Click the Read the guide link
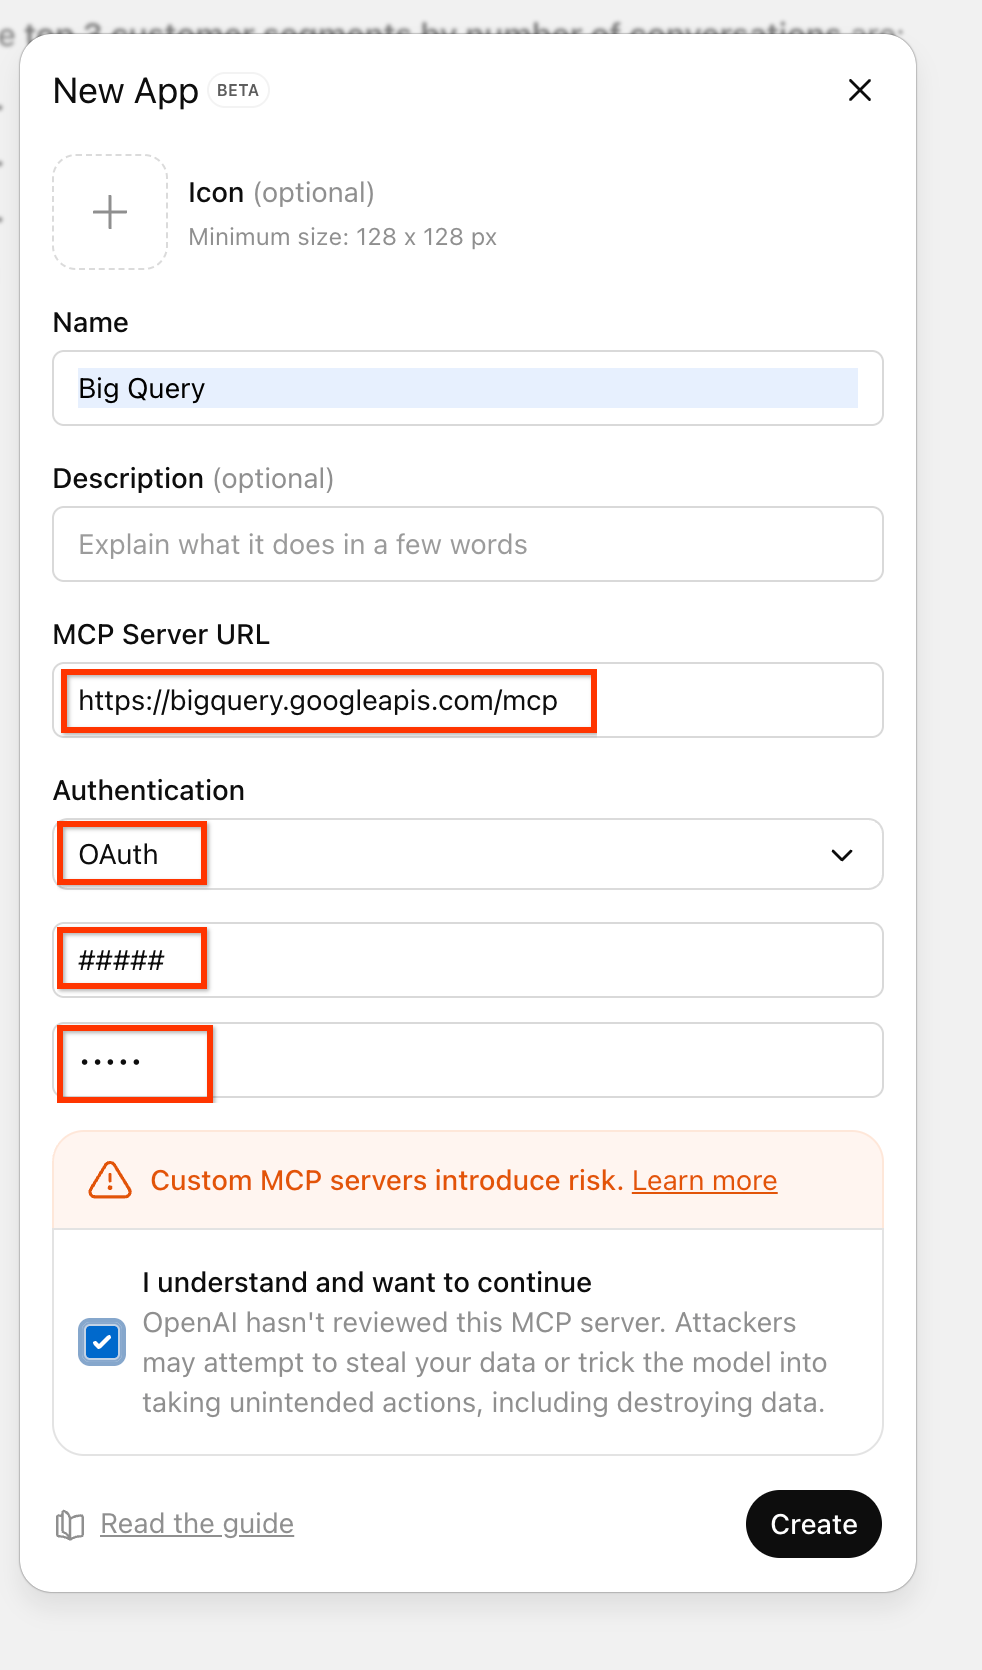 click(196, 1524)
